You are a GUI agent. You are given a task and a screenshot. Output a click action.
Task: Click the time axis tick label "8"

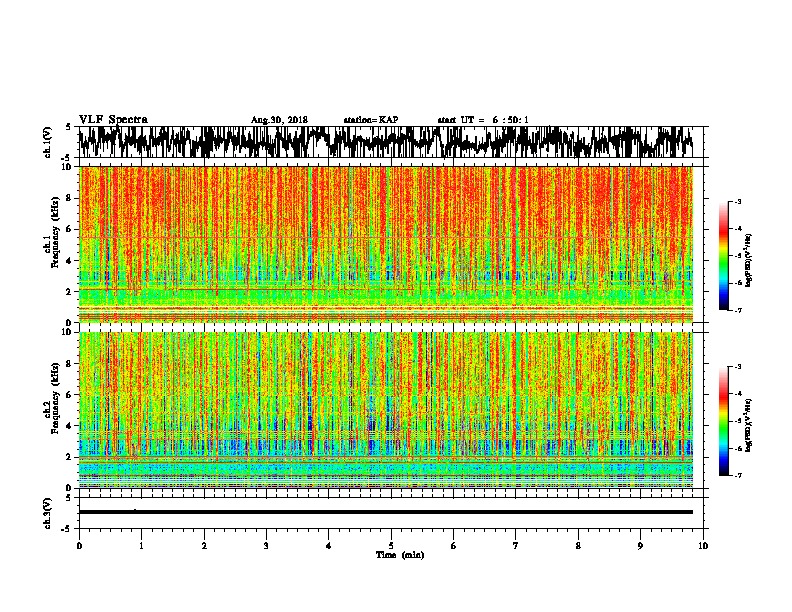(x=578, y=546)
